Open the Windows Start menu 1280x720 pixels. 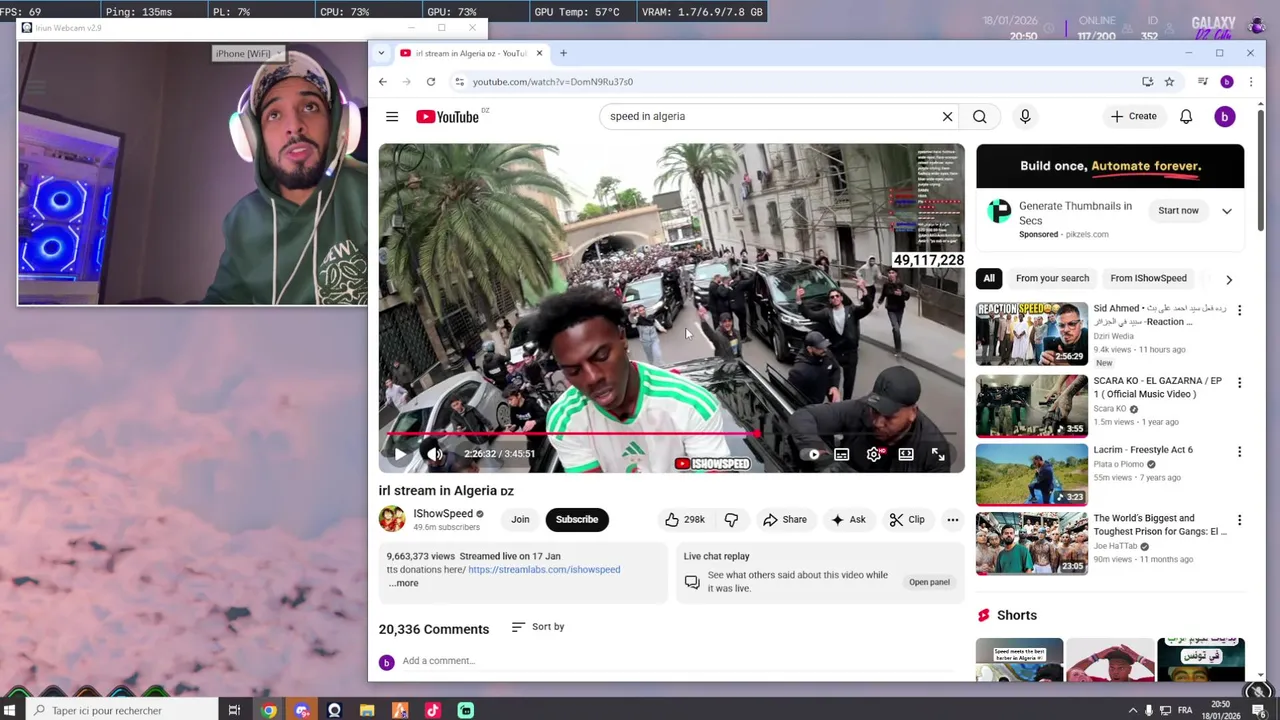(x=10, y=711)
